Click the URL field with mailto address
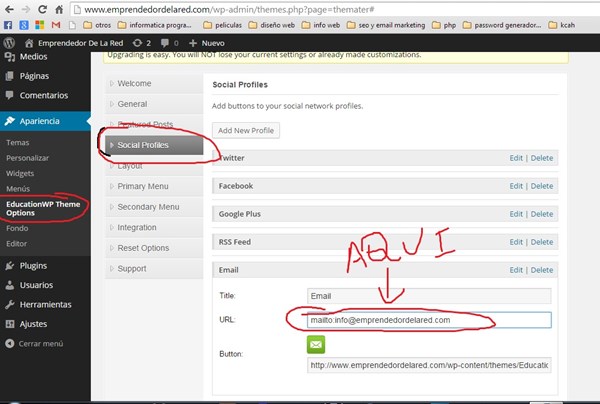Viewport: 600px width, 404px height. 429,320
